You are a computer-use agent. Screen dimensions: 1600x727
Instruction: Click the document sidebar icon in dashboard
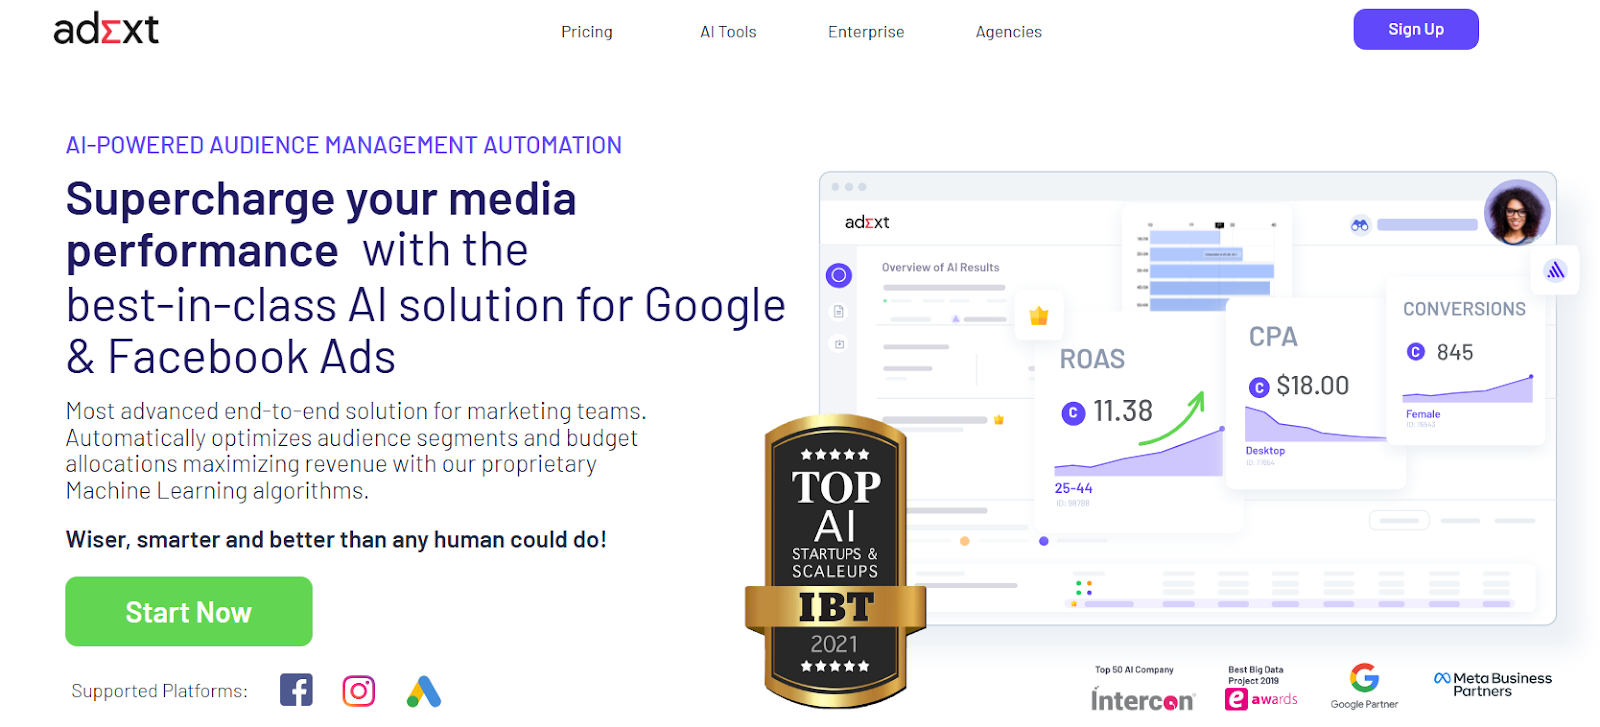pyautogui.click(x=839, y=312)
